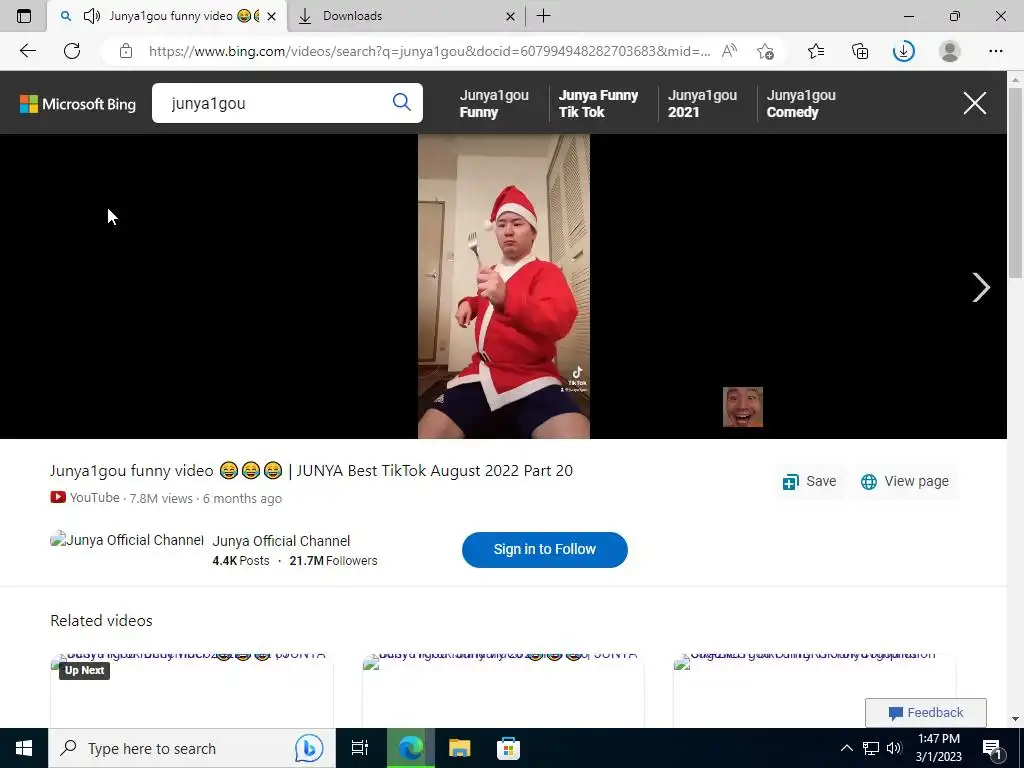Open the Favorites list icon
The width and height of the screenshot is (1024, 768).
point(816,51)
